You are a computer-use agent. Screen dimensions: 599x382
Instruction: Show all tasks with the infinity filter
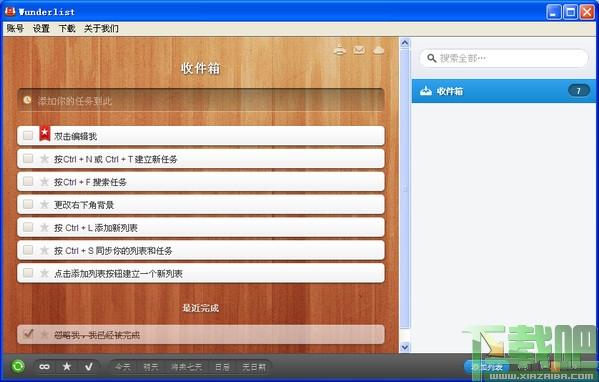coord(44,367)
